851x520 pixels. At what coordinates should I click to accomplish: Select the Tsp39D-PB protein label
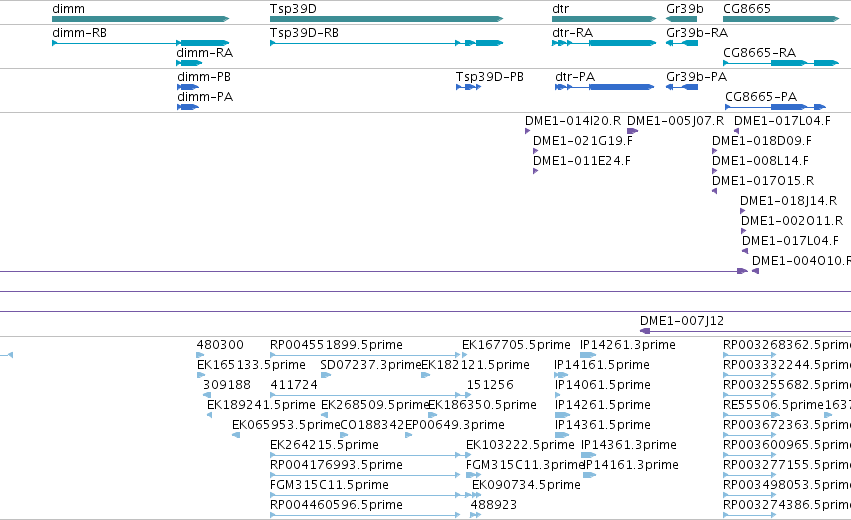490,77
